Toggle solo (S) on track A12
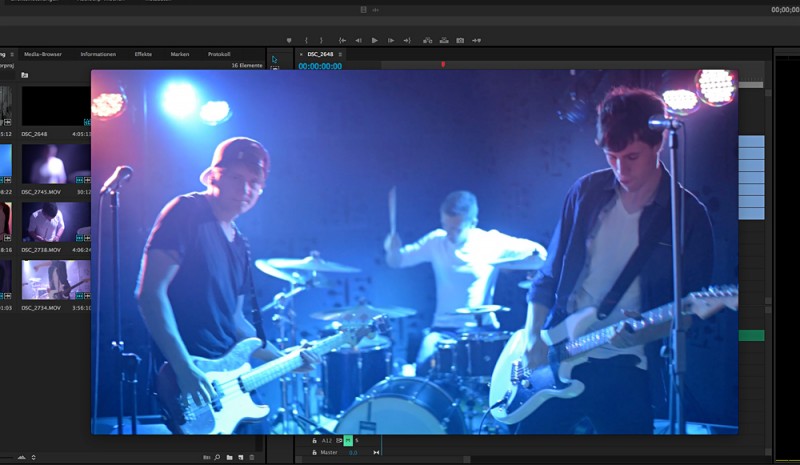 click(357, 440)
